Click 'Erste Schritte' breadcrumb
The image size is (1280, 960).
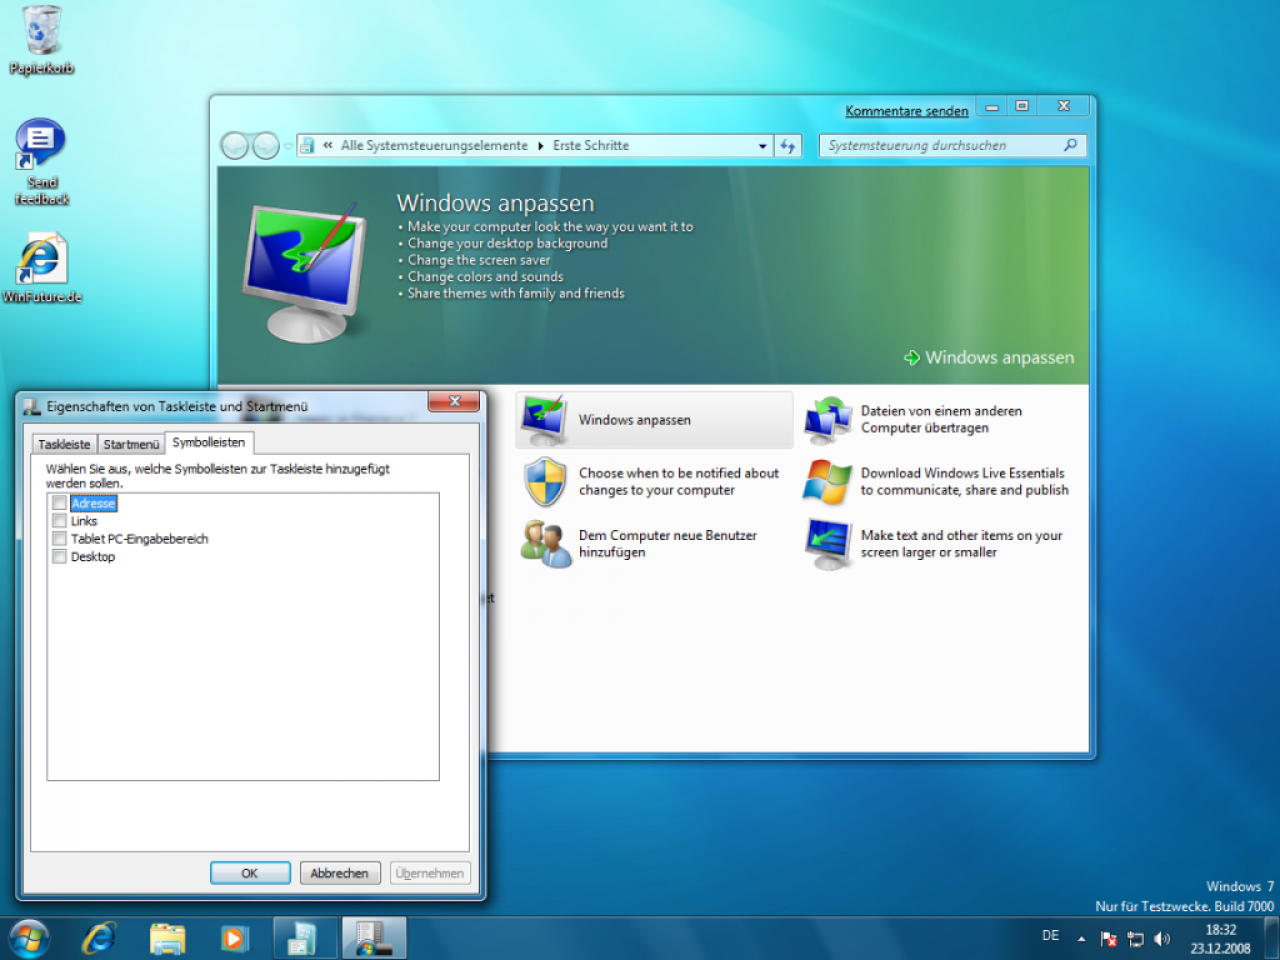pyautogui.click(x=591, y=146)
